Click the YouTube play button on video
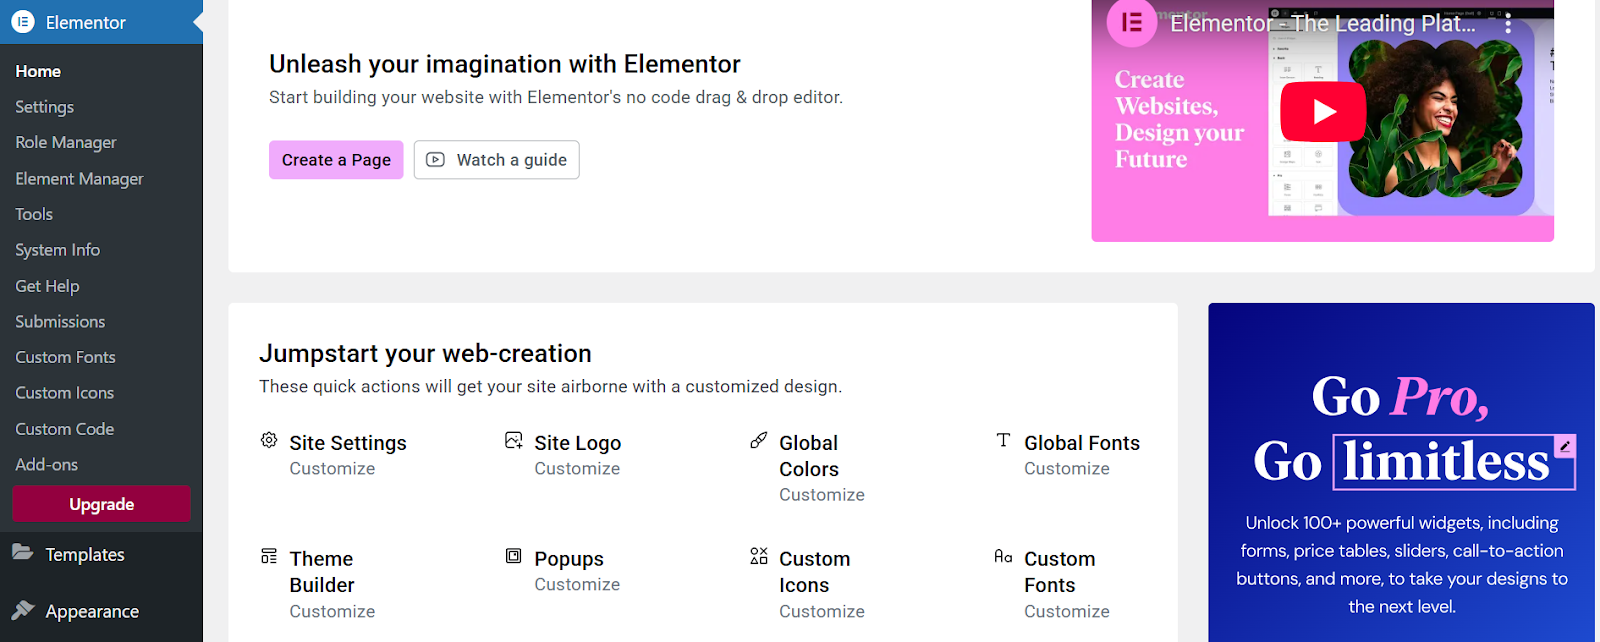The width and height of the screenshot is (1600, 642). pos(1323,111)
